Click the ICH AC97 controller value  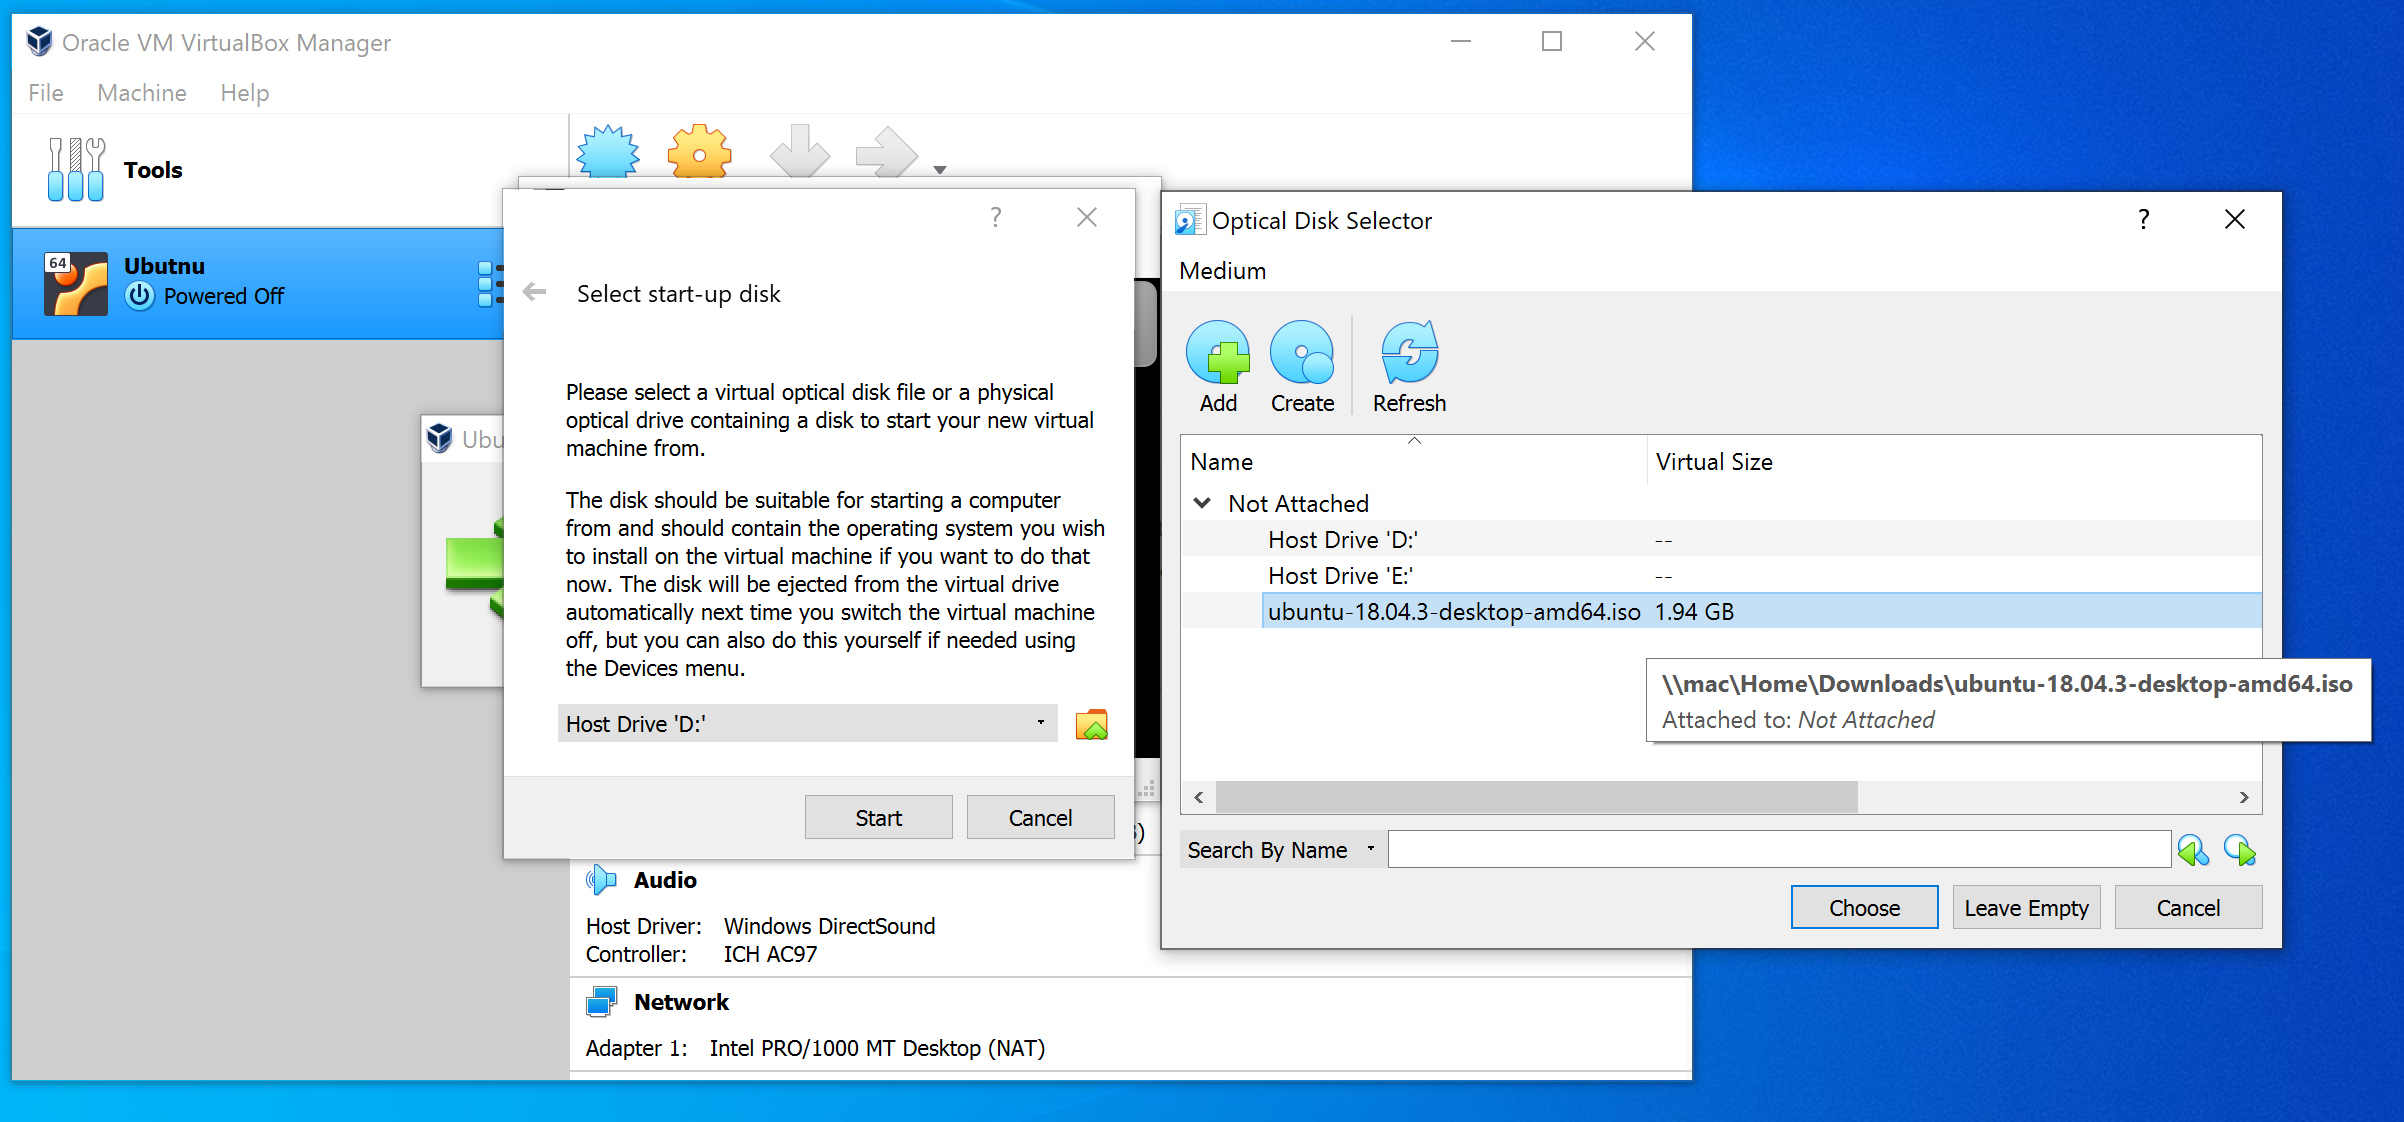[x=770, y=954]
